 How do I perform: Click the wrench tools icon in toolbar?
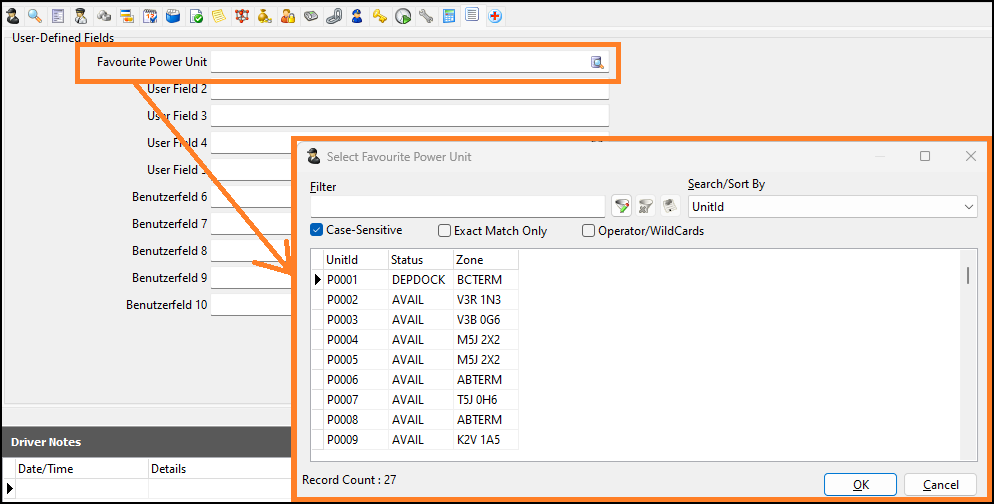[426, 16]
